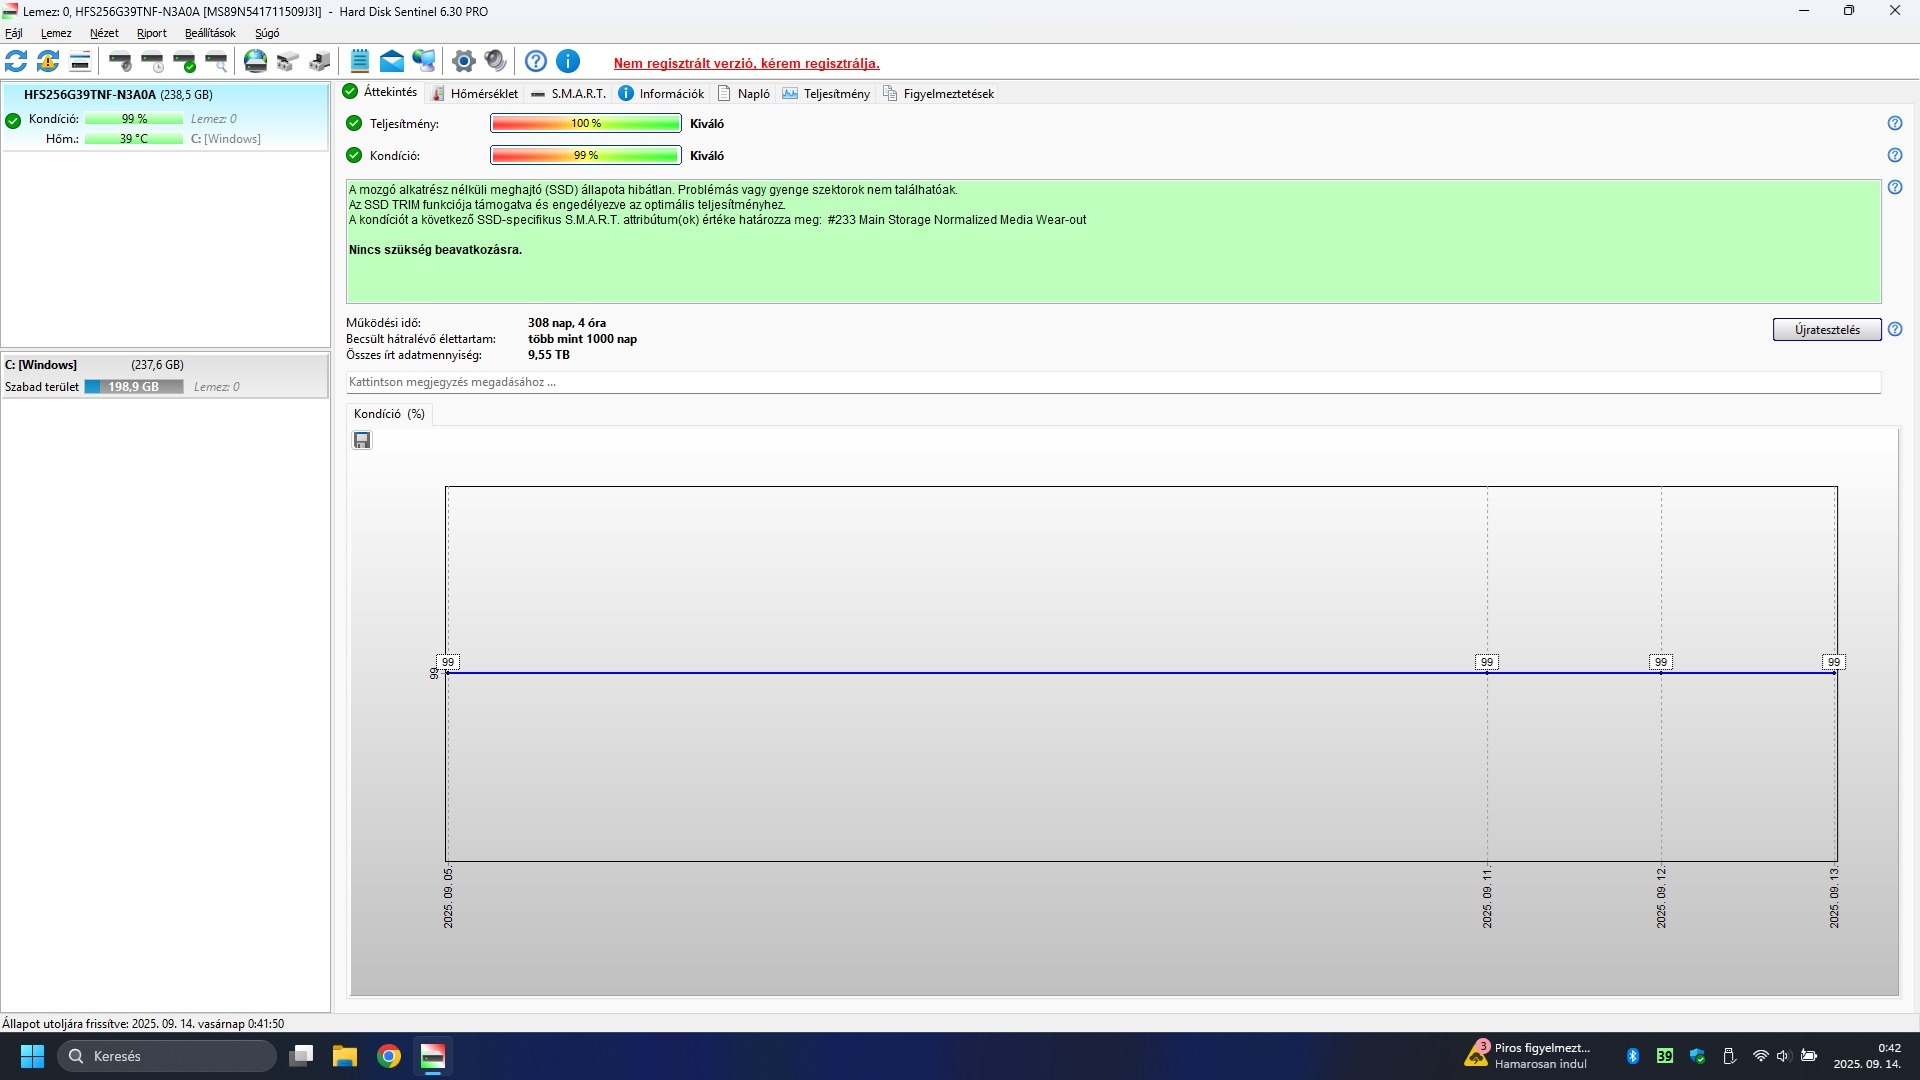Click the comment input field
1920x1080 pixels.
point(1112,382)
